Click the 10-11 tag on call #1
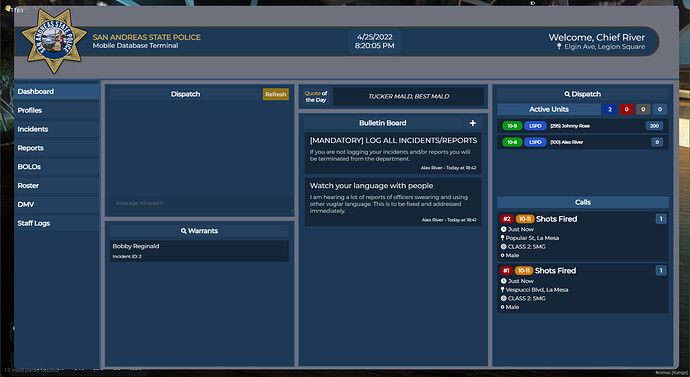690x377 pixels. tap(523, 271)
